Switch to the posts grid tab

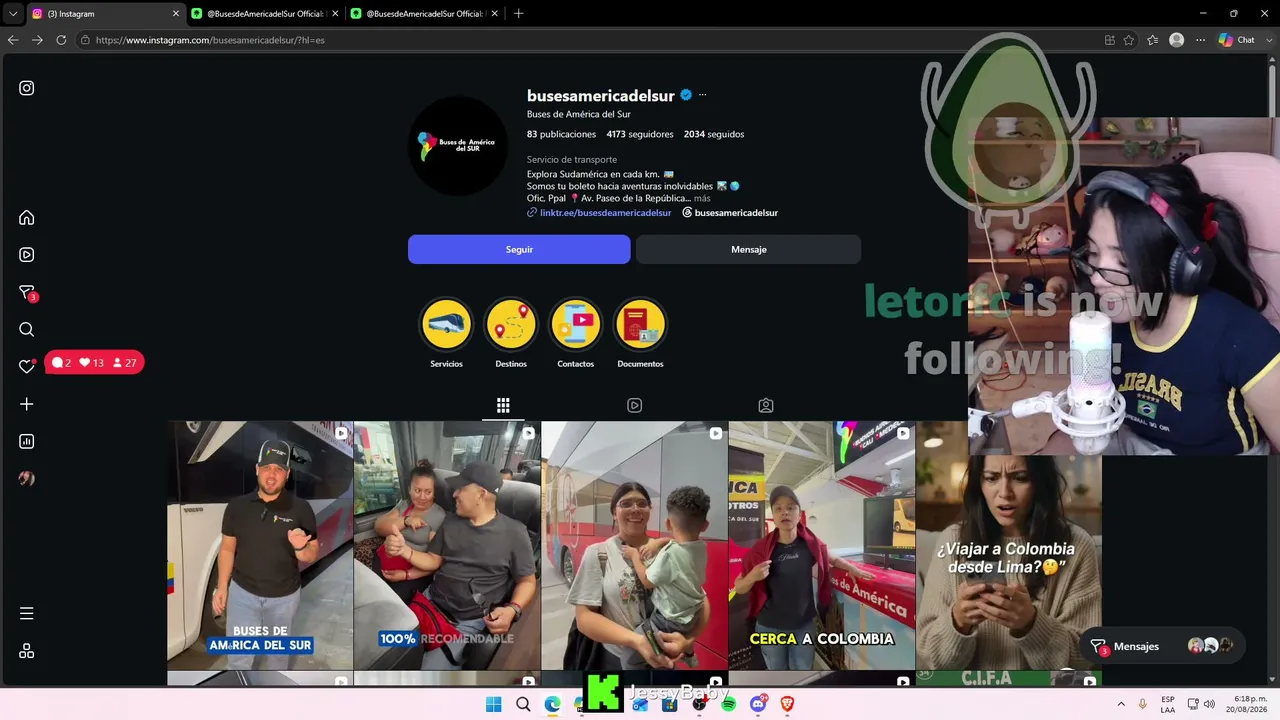coord(503,405)
